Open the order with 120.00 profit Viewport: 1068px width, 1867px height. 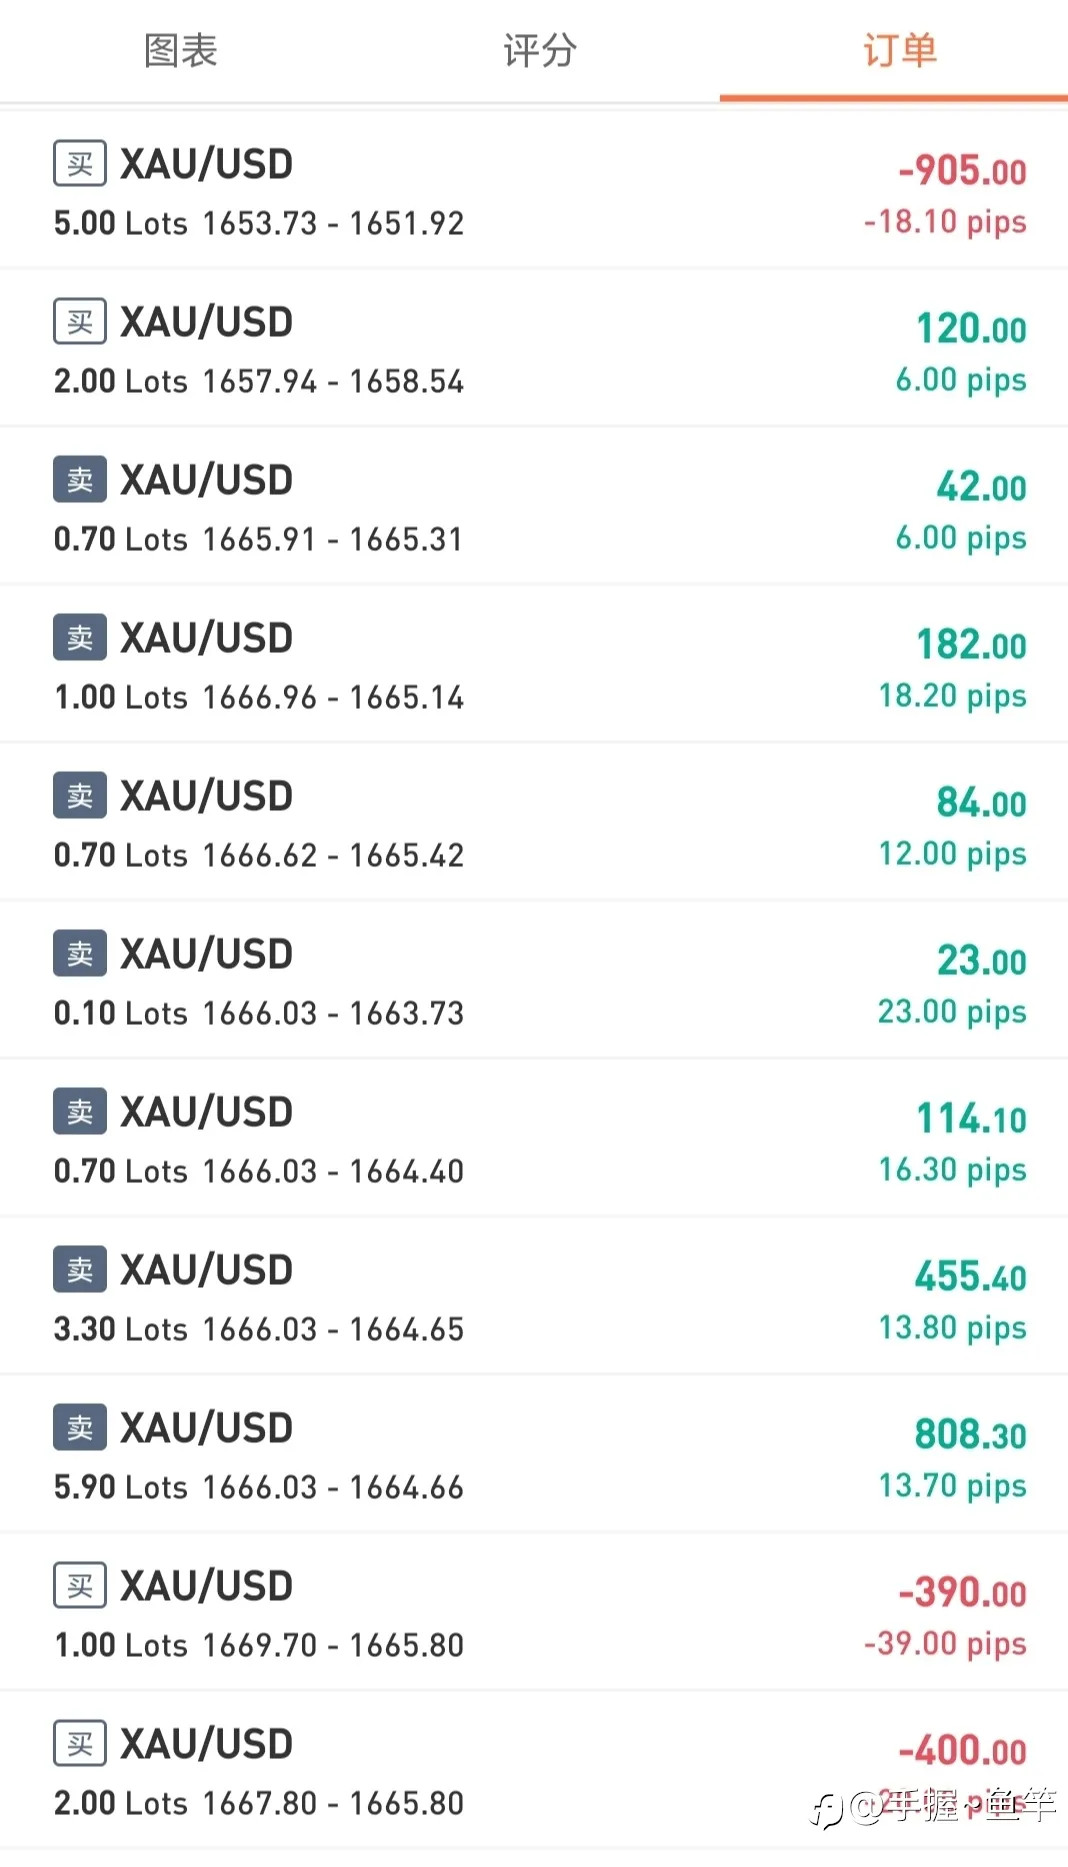(x=534, y=348)
